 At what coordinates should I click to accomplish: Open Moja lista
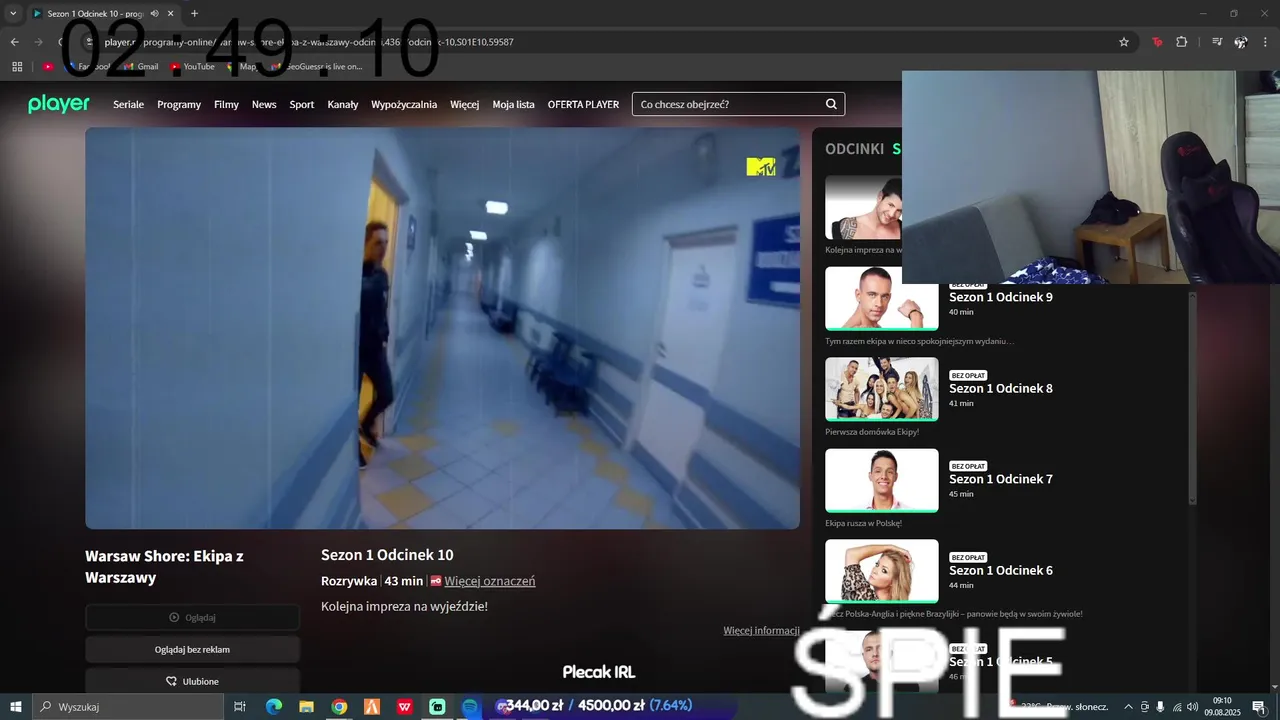pos(514,104)
